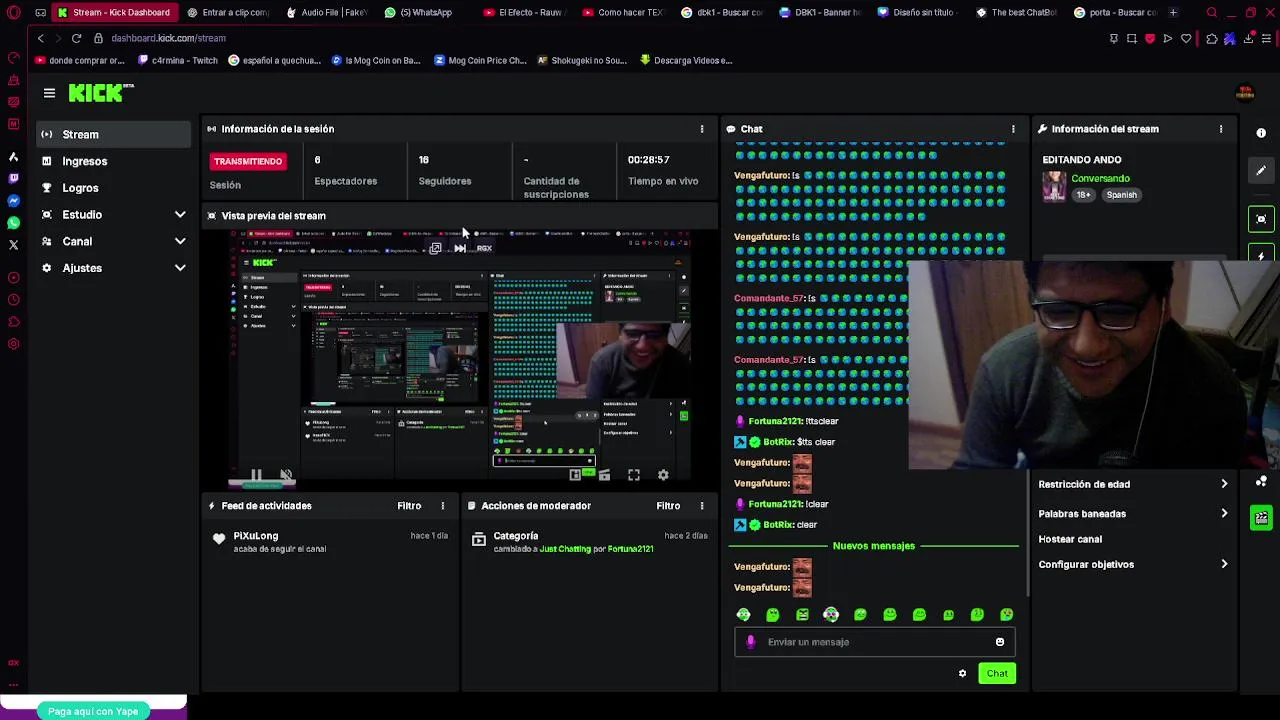The image size is (1280, 720).
Task: Pick the last crying quick emote
Action: tap(1006, 615)
